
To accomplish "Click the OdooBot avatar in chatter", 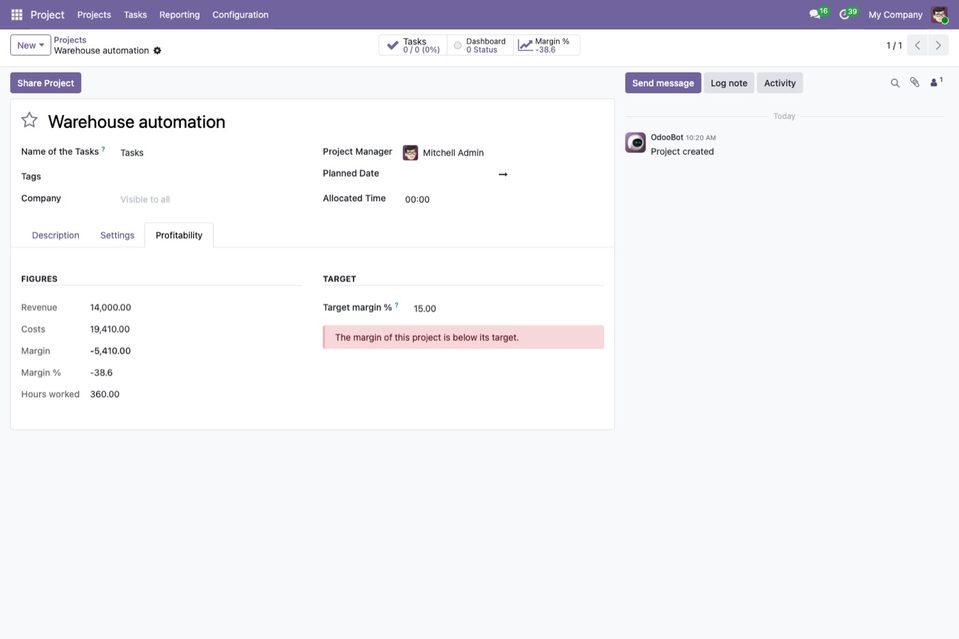I will pyautogui.click(x=635, y=142).
